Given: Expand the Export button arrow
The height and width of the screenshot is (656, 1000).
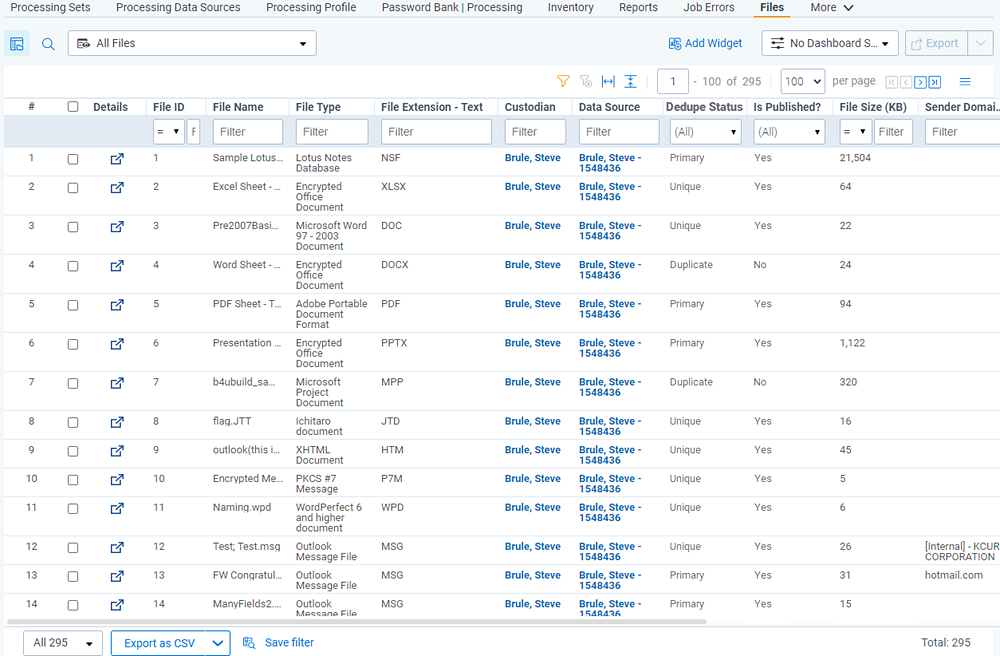Looking at the screenshot, I should tap(980, 43).
